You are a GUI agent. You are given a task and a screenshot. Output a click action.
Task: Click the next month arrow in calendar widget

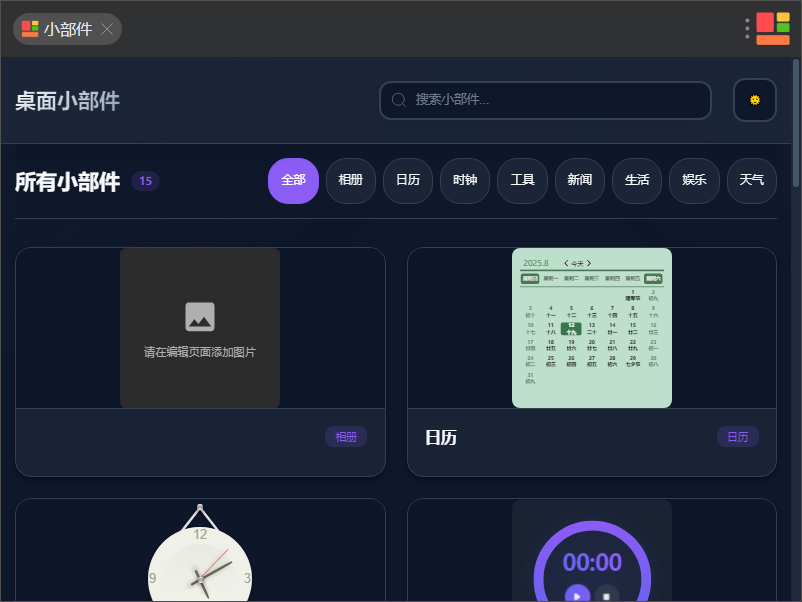(x=589, y=263)
